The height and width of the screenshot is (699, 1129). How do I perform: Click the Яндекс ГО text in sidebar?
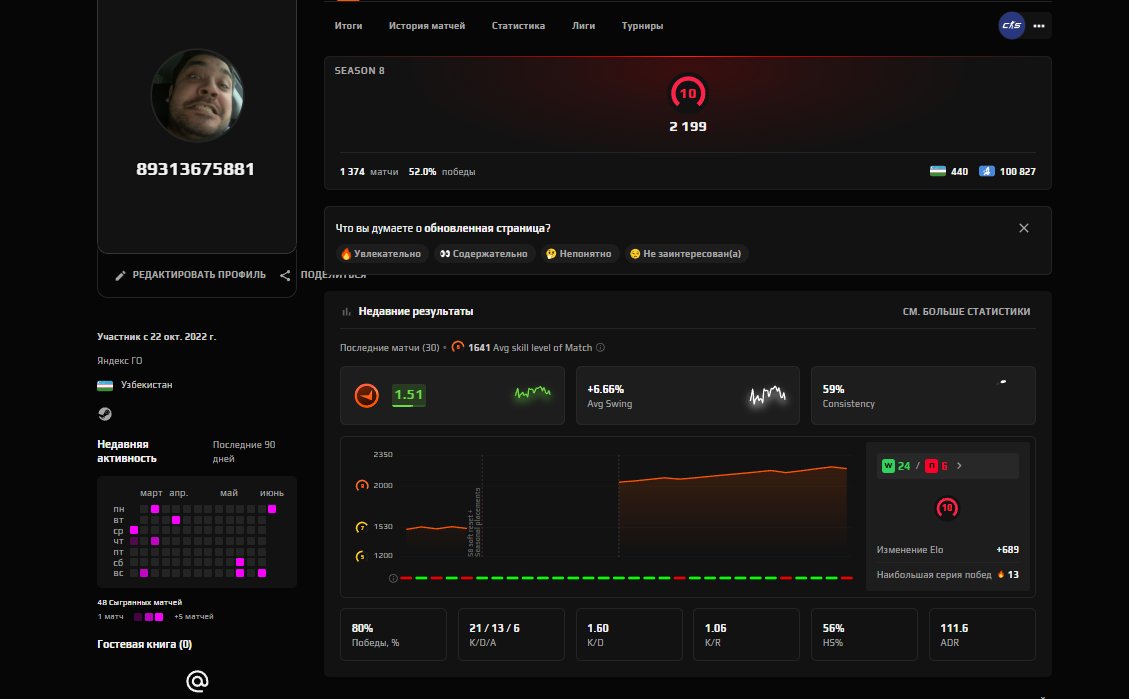pyautogui.click(x=120, y=361)
